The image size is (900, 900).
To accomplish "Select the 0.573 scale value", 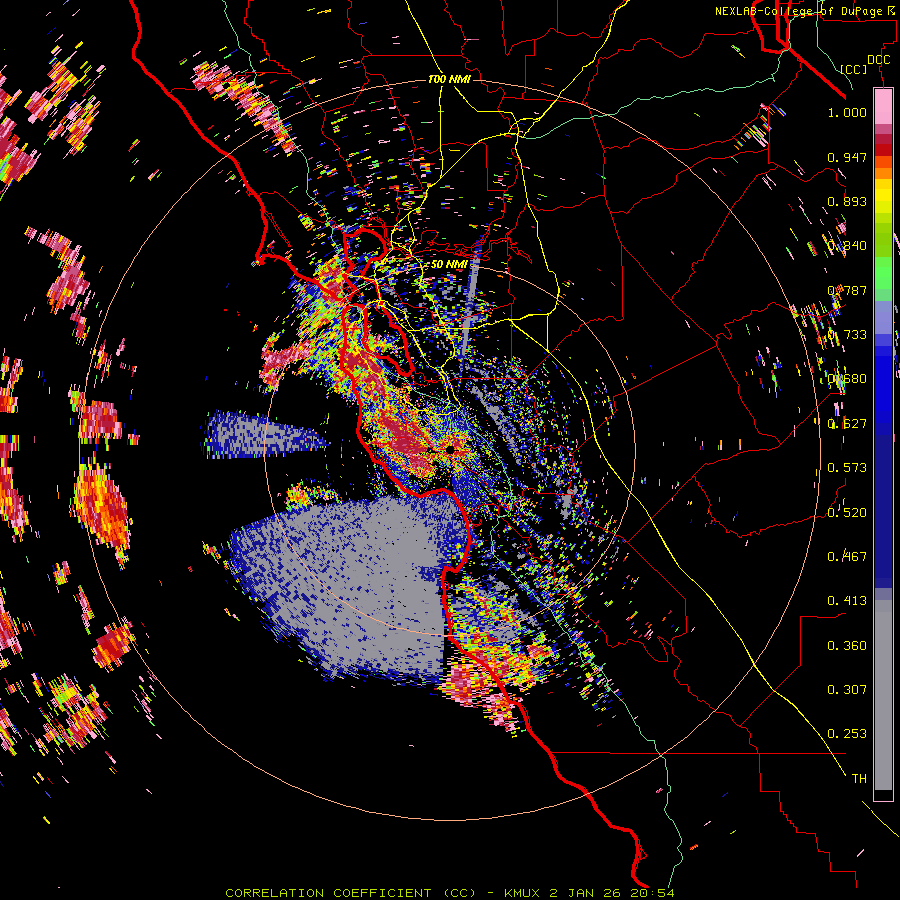I will click(847, 468).
